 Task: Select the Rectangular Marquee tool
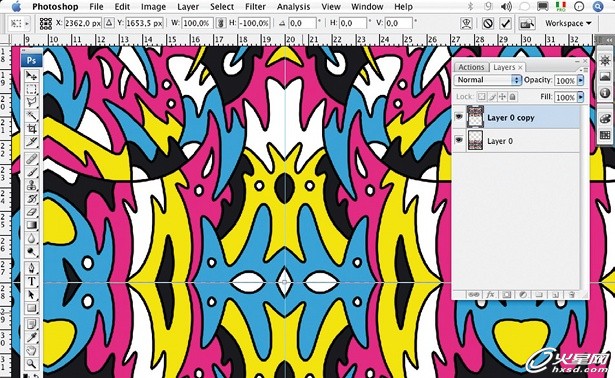(31, 89)
